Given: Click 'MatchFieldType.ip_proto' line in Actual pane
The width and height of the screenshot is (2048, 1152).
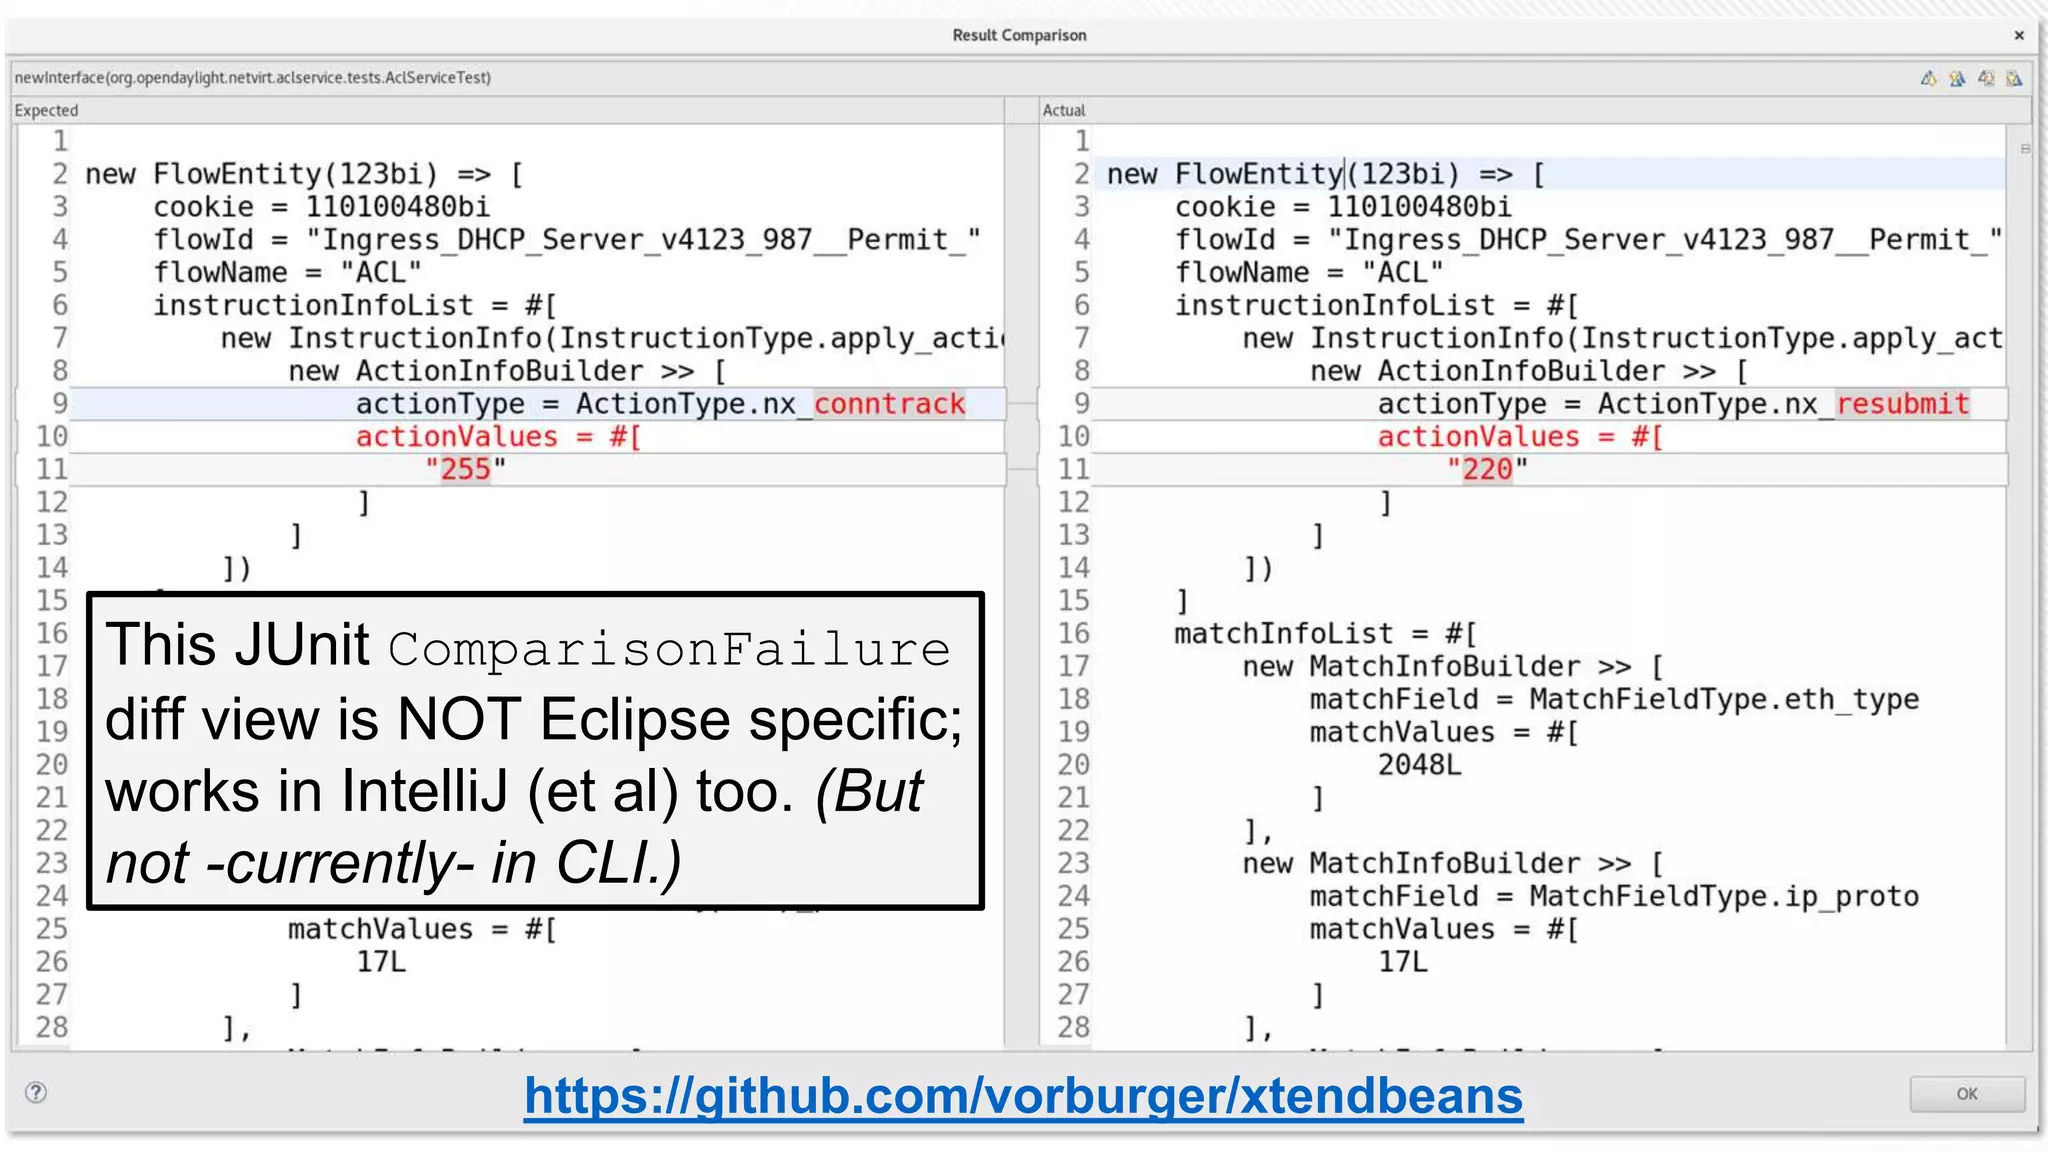Looking at the screenshot, I should pyautogui.click(x=1615, y=897).
